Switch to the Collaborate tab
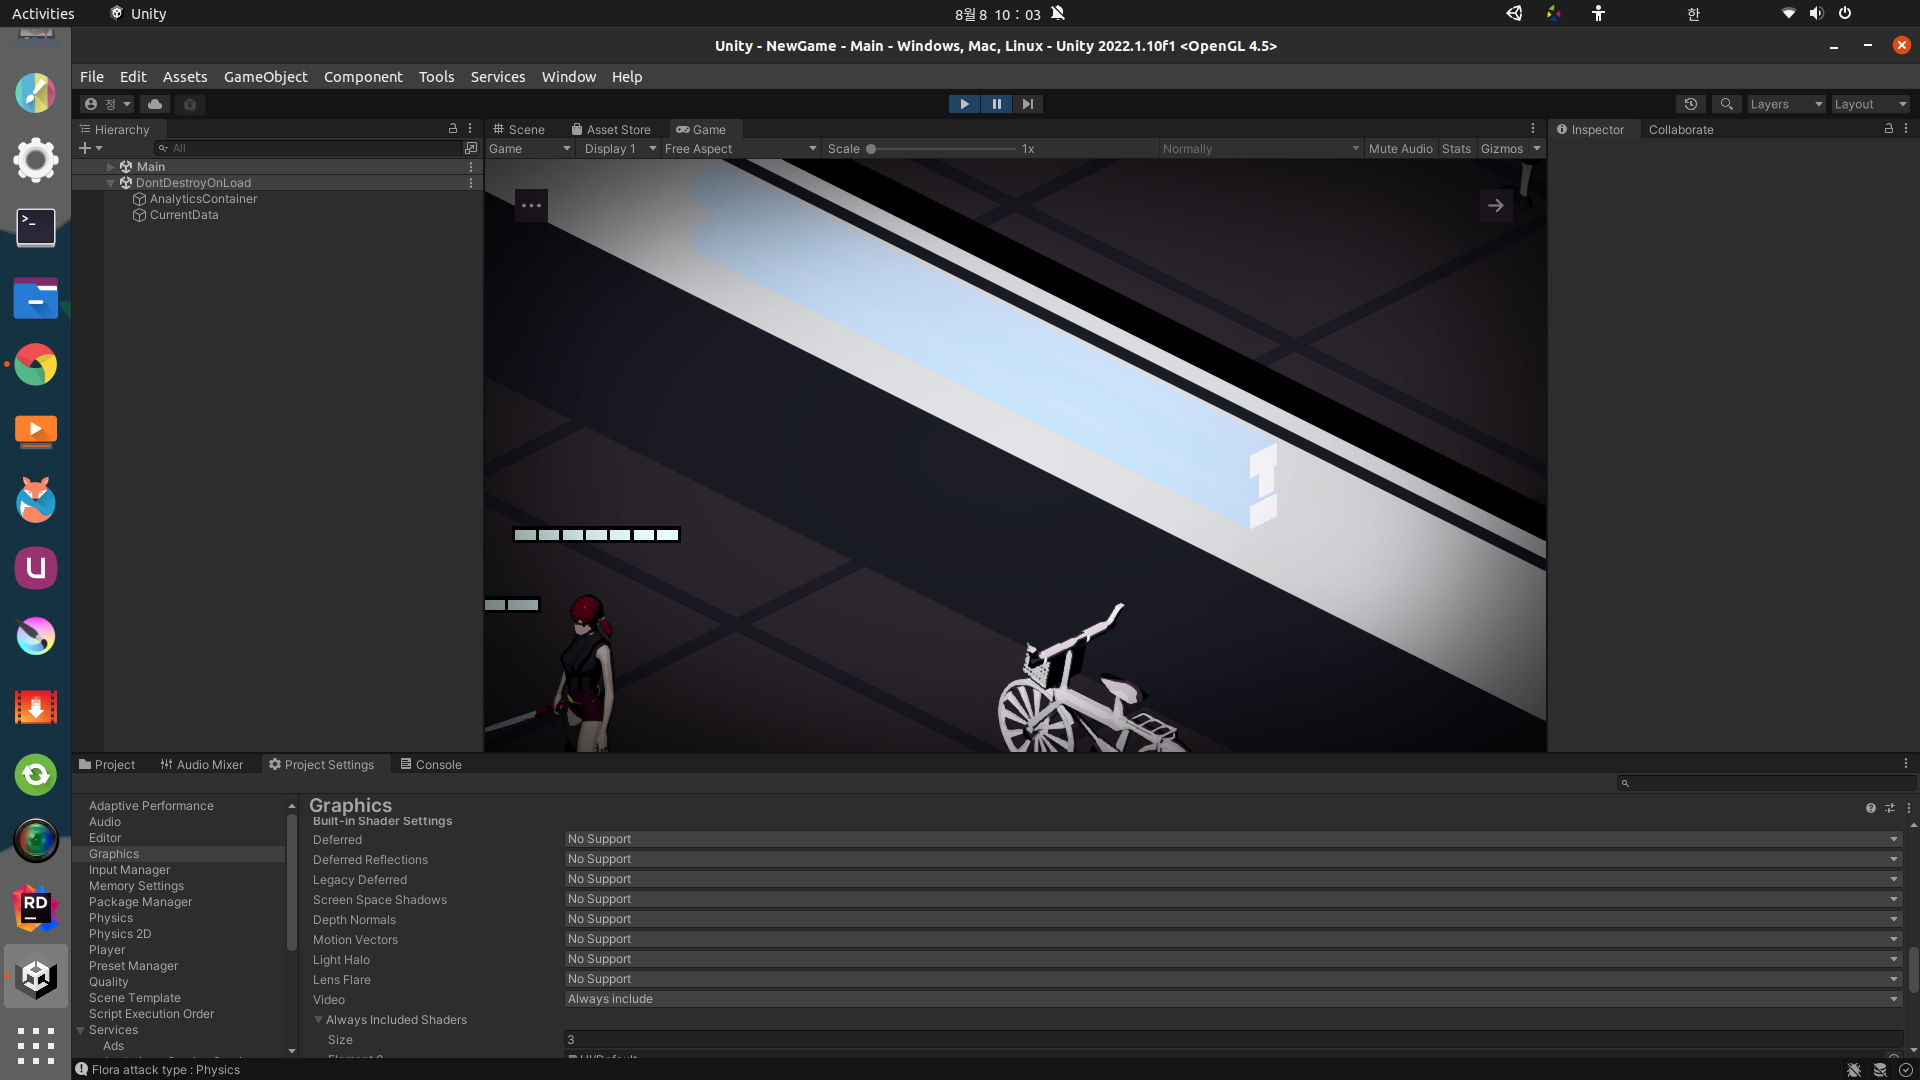This screenshot has width=1920, height=1080. [x=1681, y=130]
